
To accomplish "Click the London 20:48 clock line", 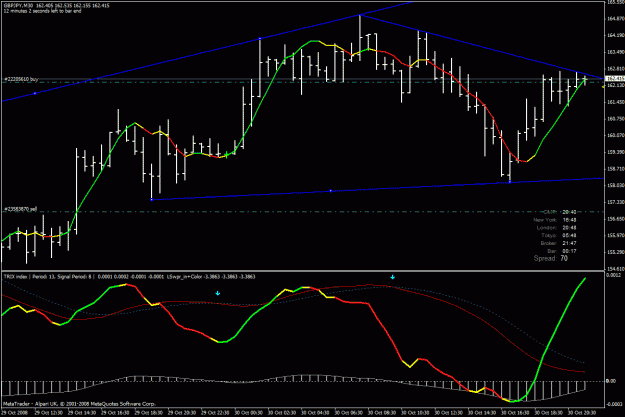I will [556, 228].
